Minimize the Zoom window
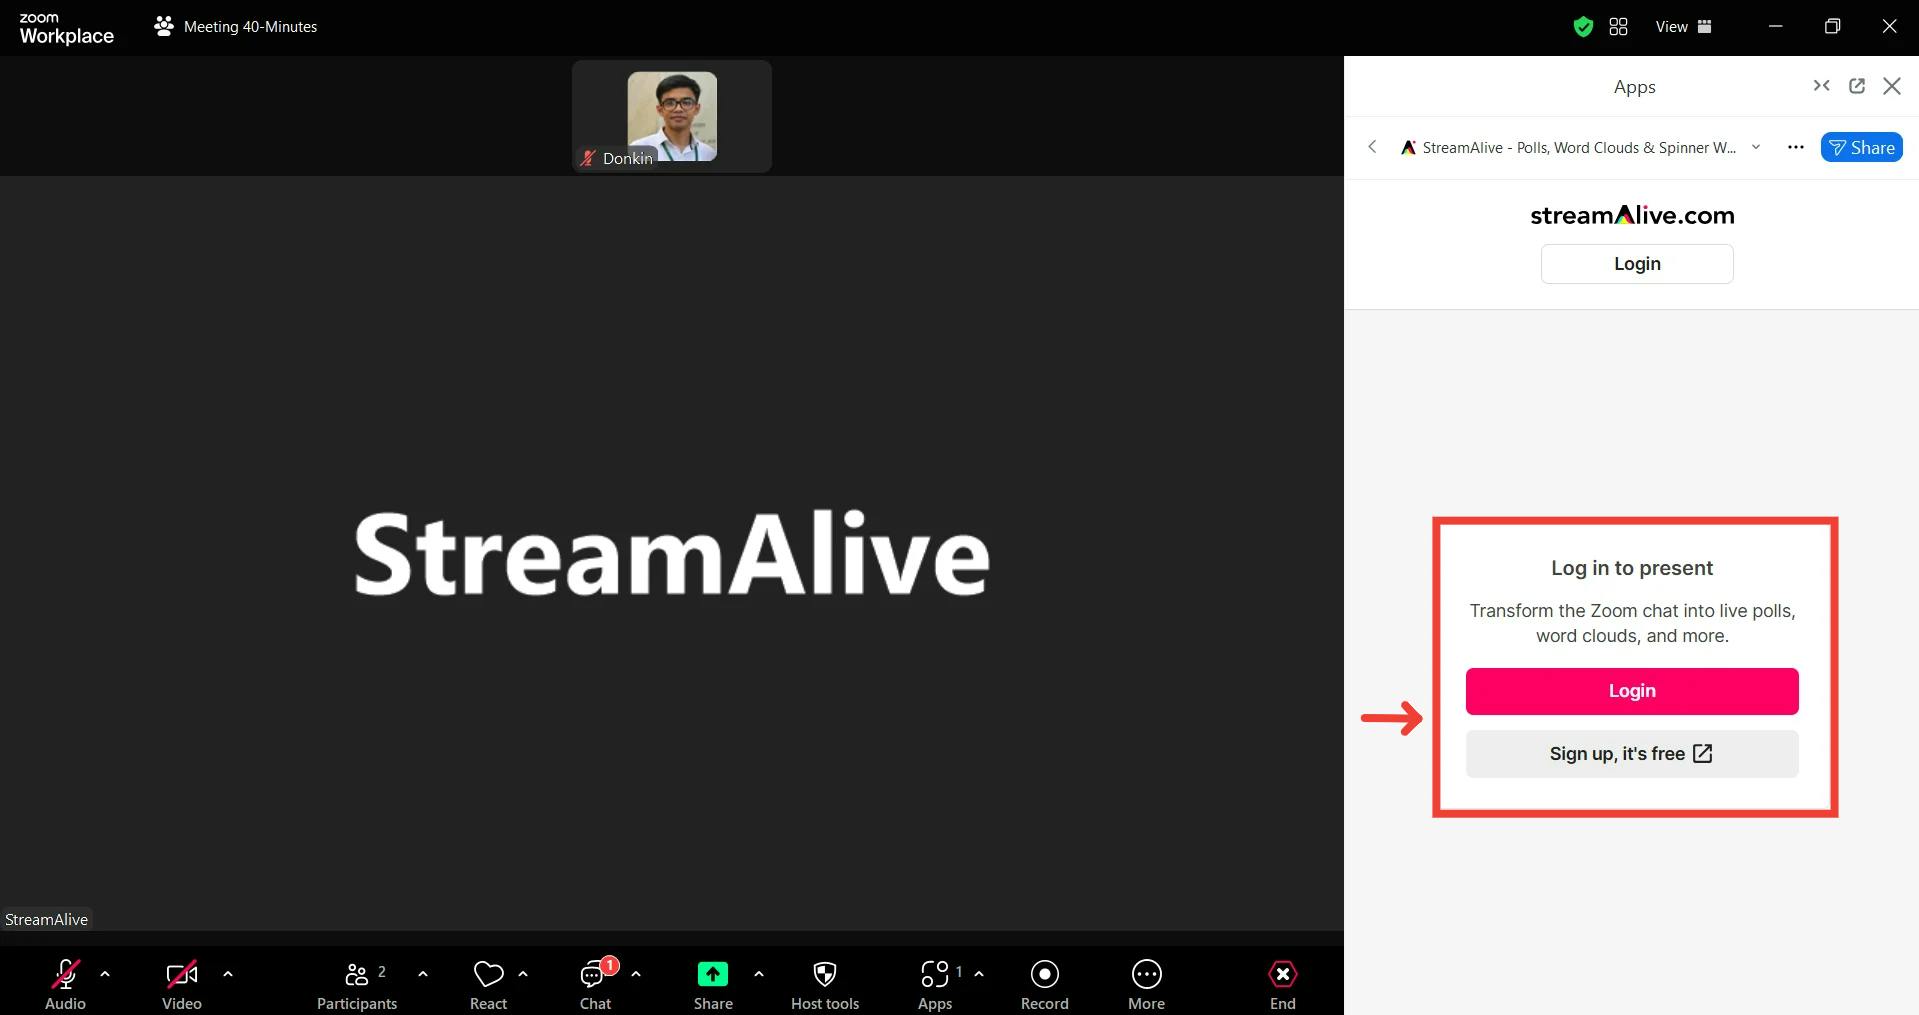Screen dimensions: 1919x1015 click(x=1776, y=27)
